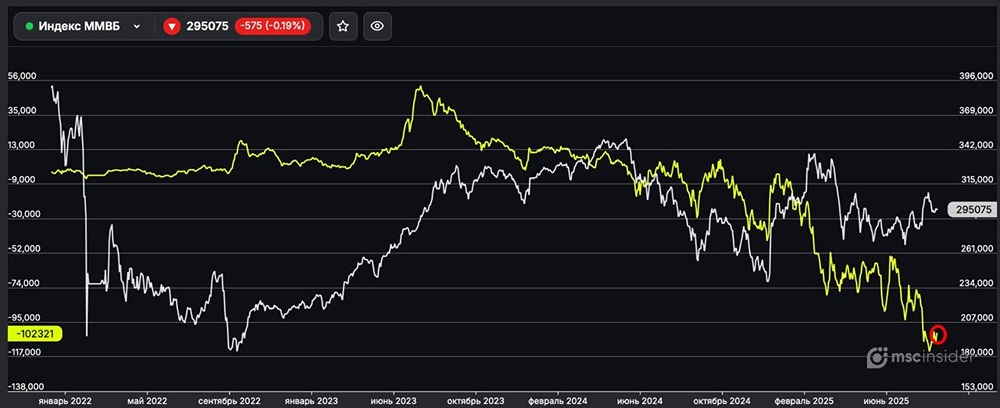
Task: Click the -95,000 left axis value
Action: pos(24,317)
